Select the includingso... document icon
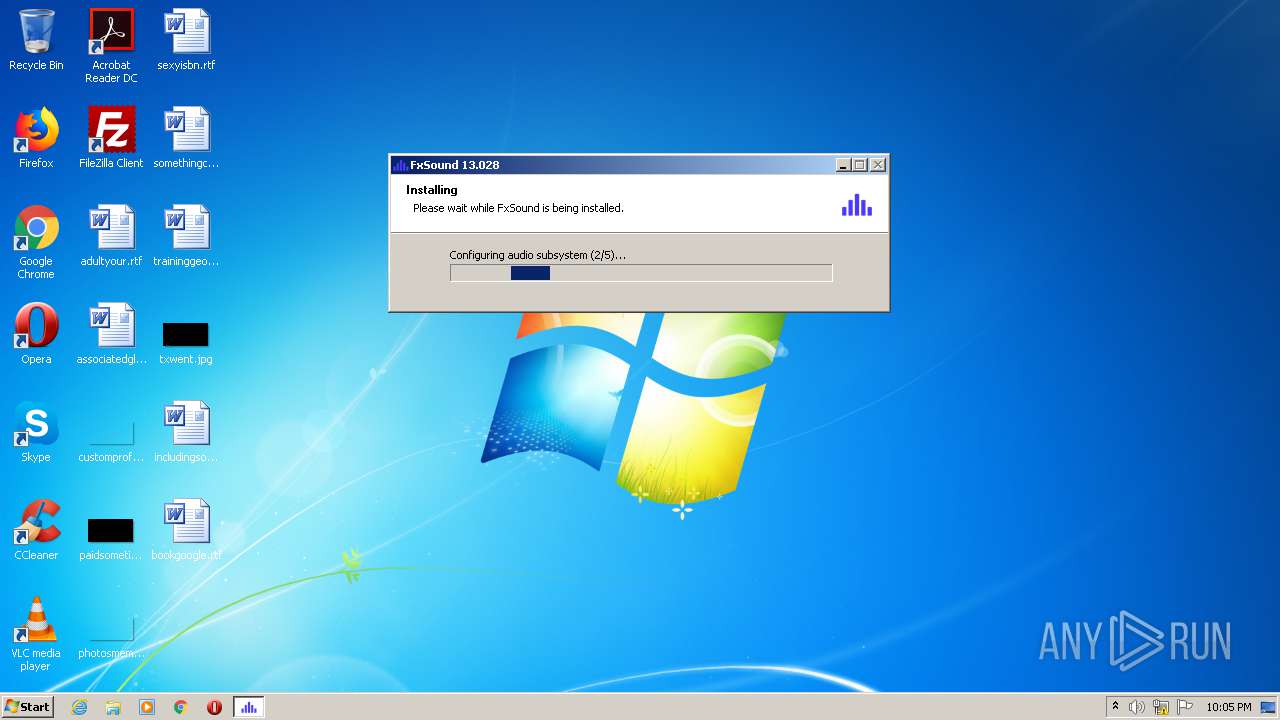Image resolution: width=1280 pixels, height=720 pixels. (x=186, y=432)
